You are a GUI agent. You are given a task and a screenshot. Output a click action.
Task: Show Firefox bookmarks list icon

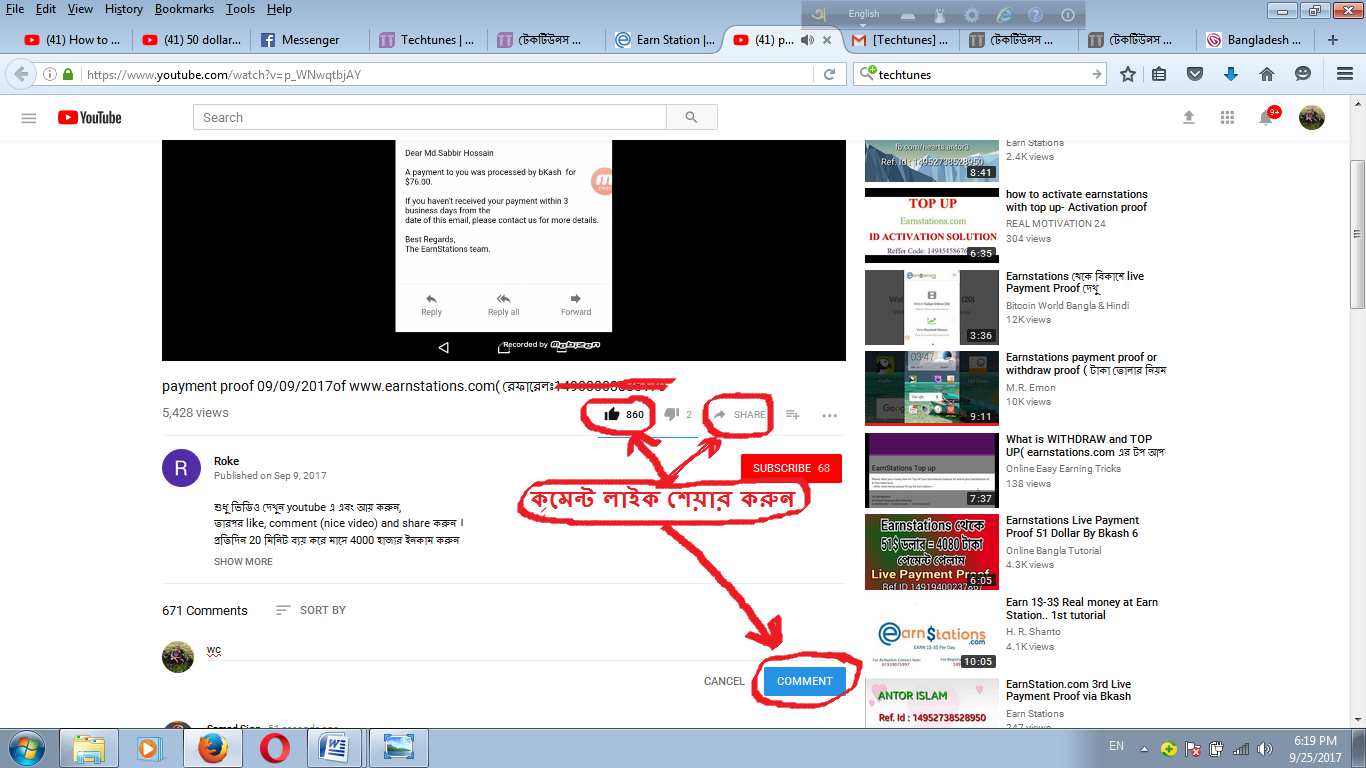pyautogui.click(x=1159, y=74)
